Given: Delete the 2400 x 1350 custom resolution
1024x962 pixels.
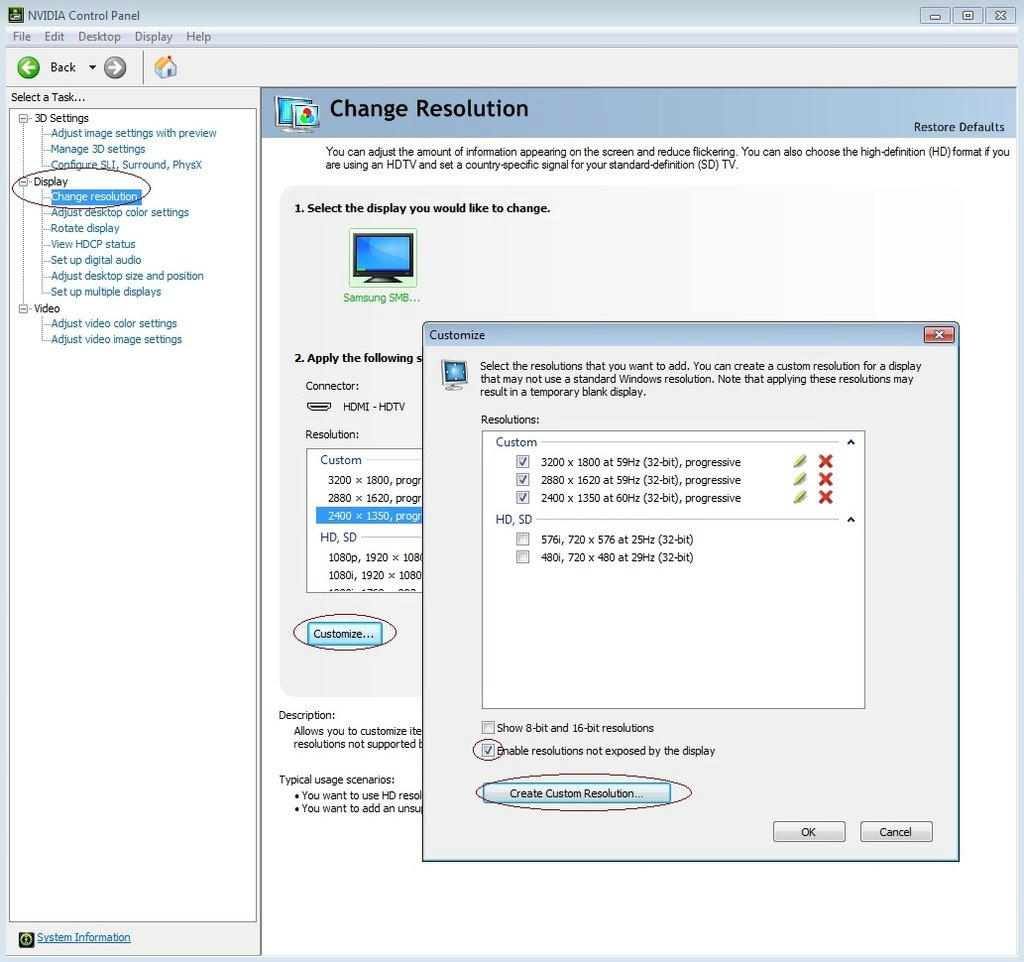Looking at the screenshot, I should pyautogui.click(x=825, y=498).
